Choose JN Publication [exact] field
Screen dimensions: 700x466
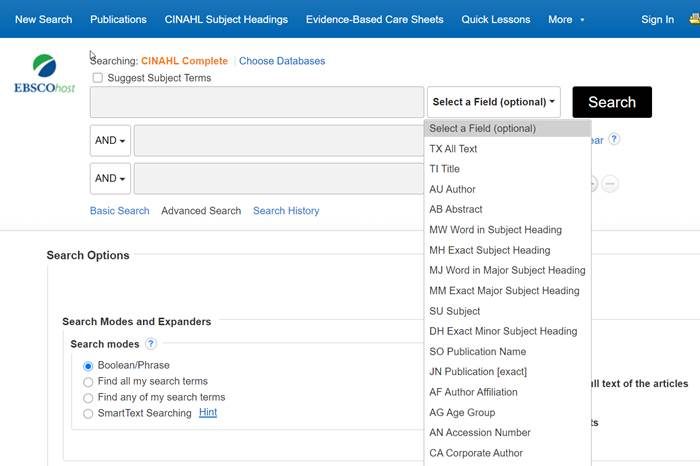pyautogui.click(x=507, y=372)
